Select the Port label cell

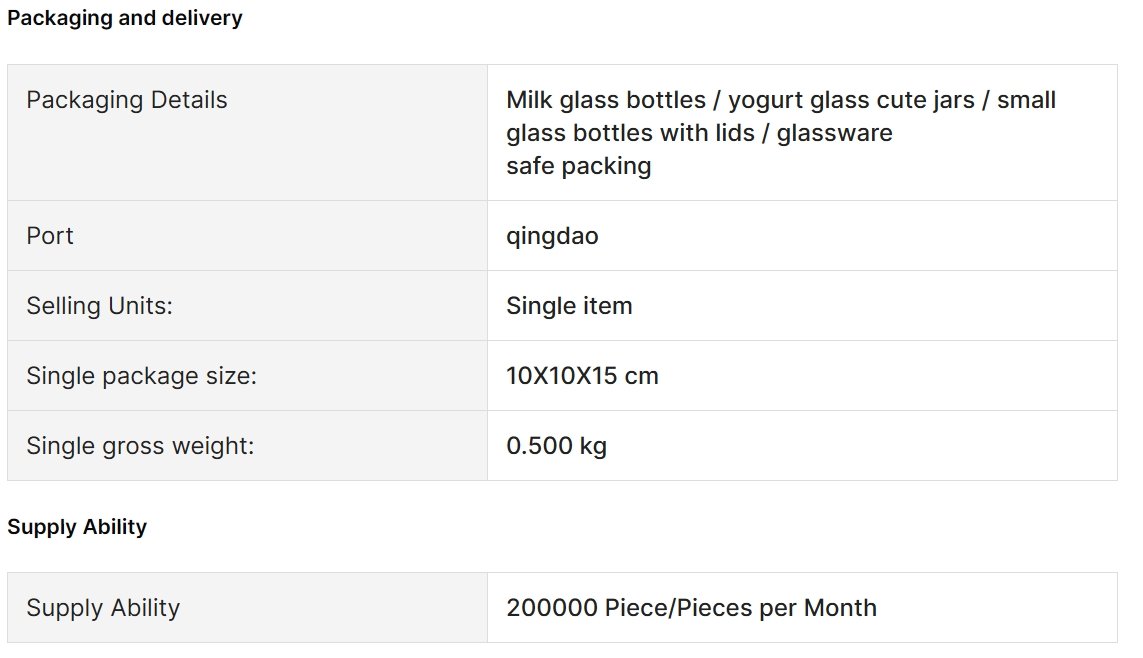(247, 236)
